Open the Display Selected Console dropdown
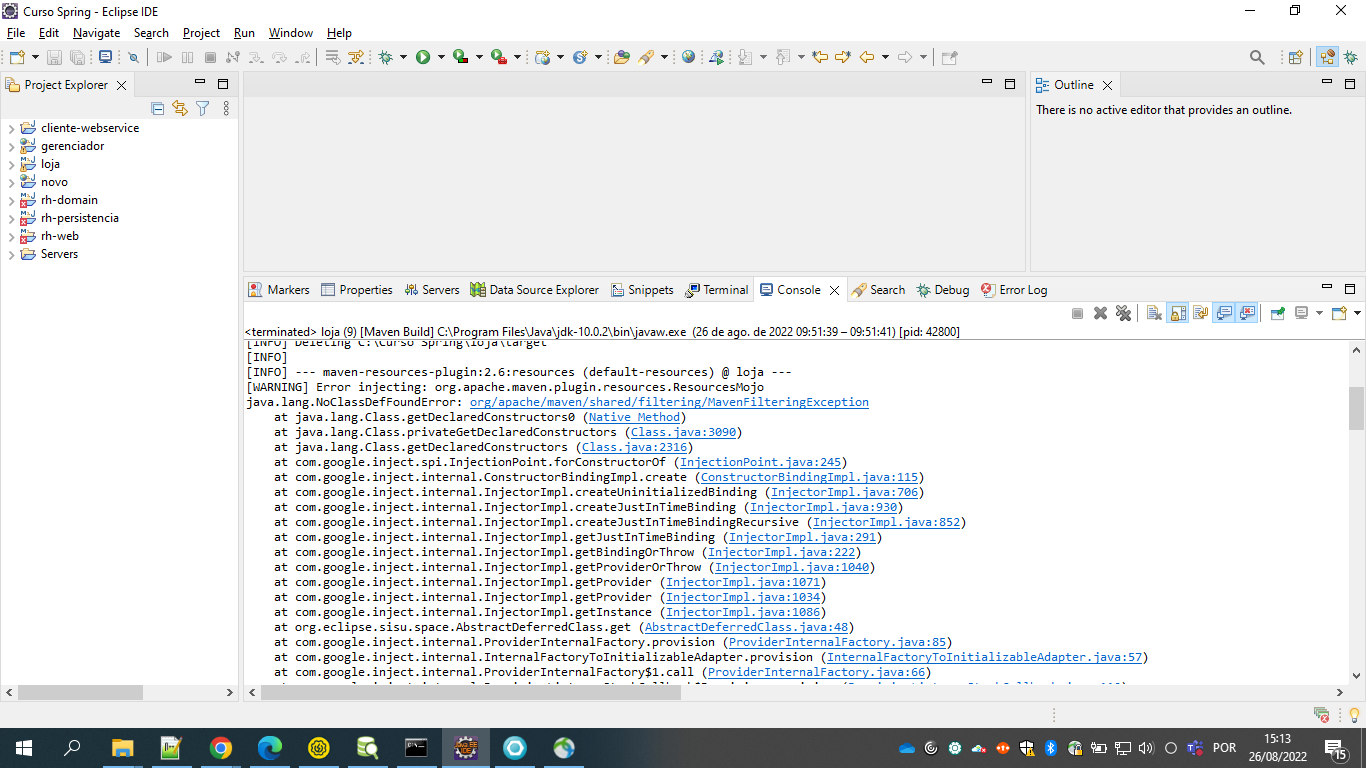 coord(1319,313)
